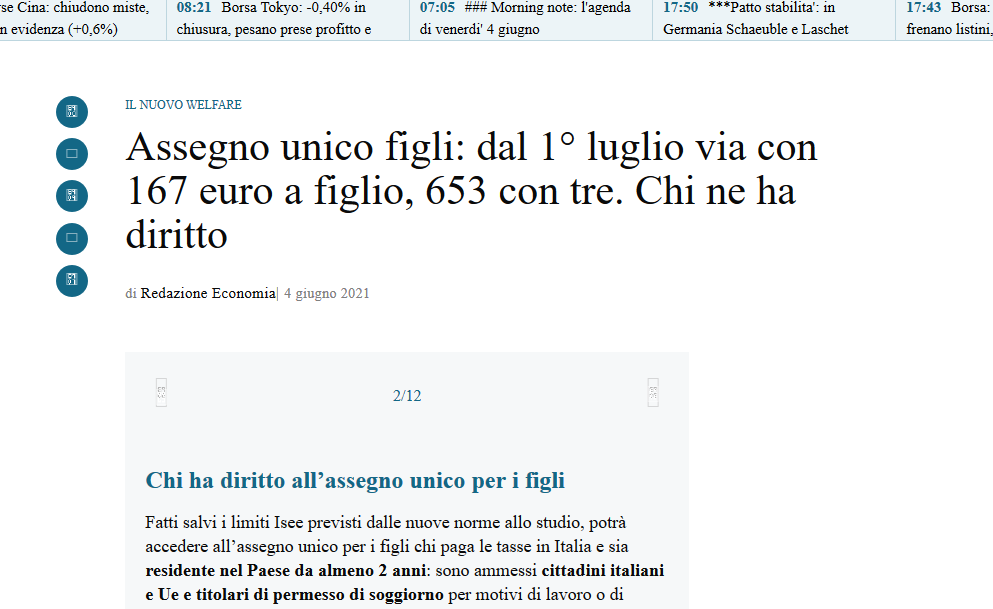Advance to the next slide of the gallery

click(653, 393)
